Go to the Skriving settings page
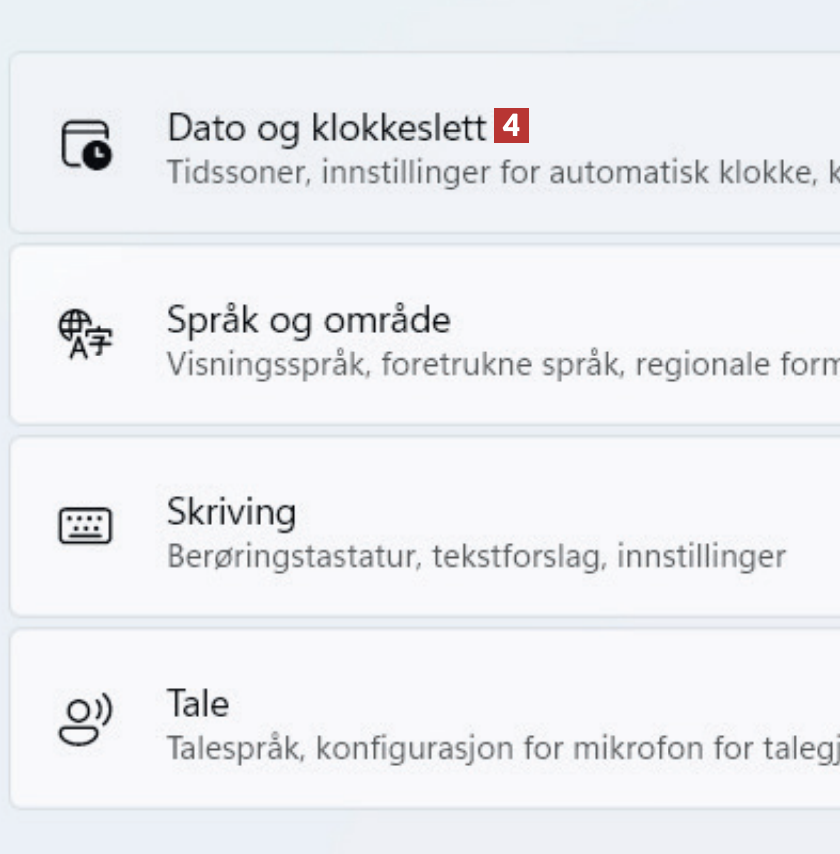Image resolution: width=840 pixels, height=854 pixels. (231, 512)
